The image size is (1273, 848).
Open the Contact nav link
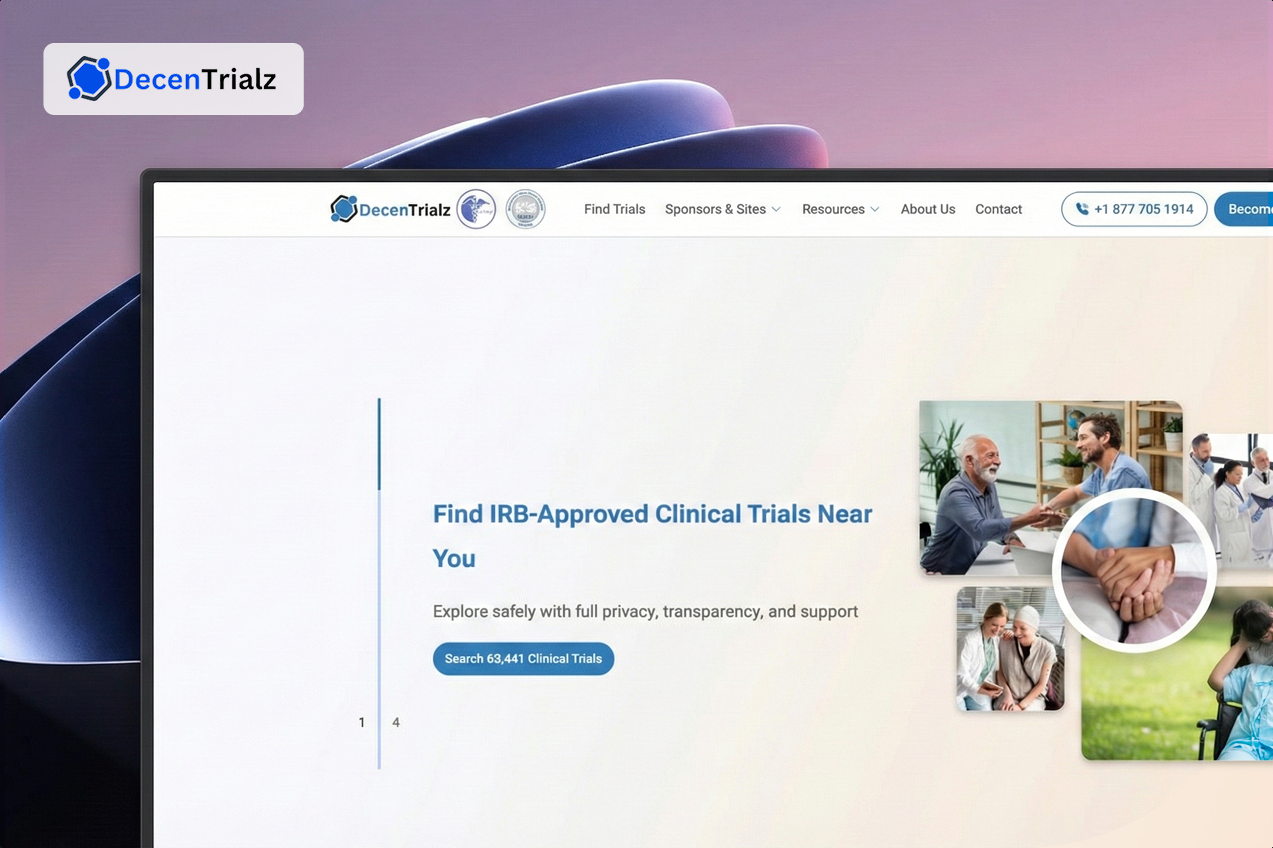pos(998,210)
